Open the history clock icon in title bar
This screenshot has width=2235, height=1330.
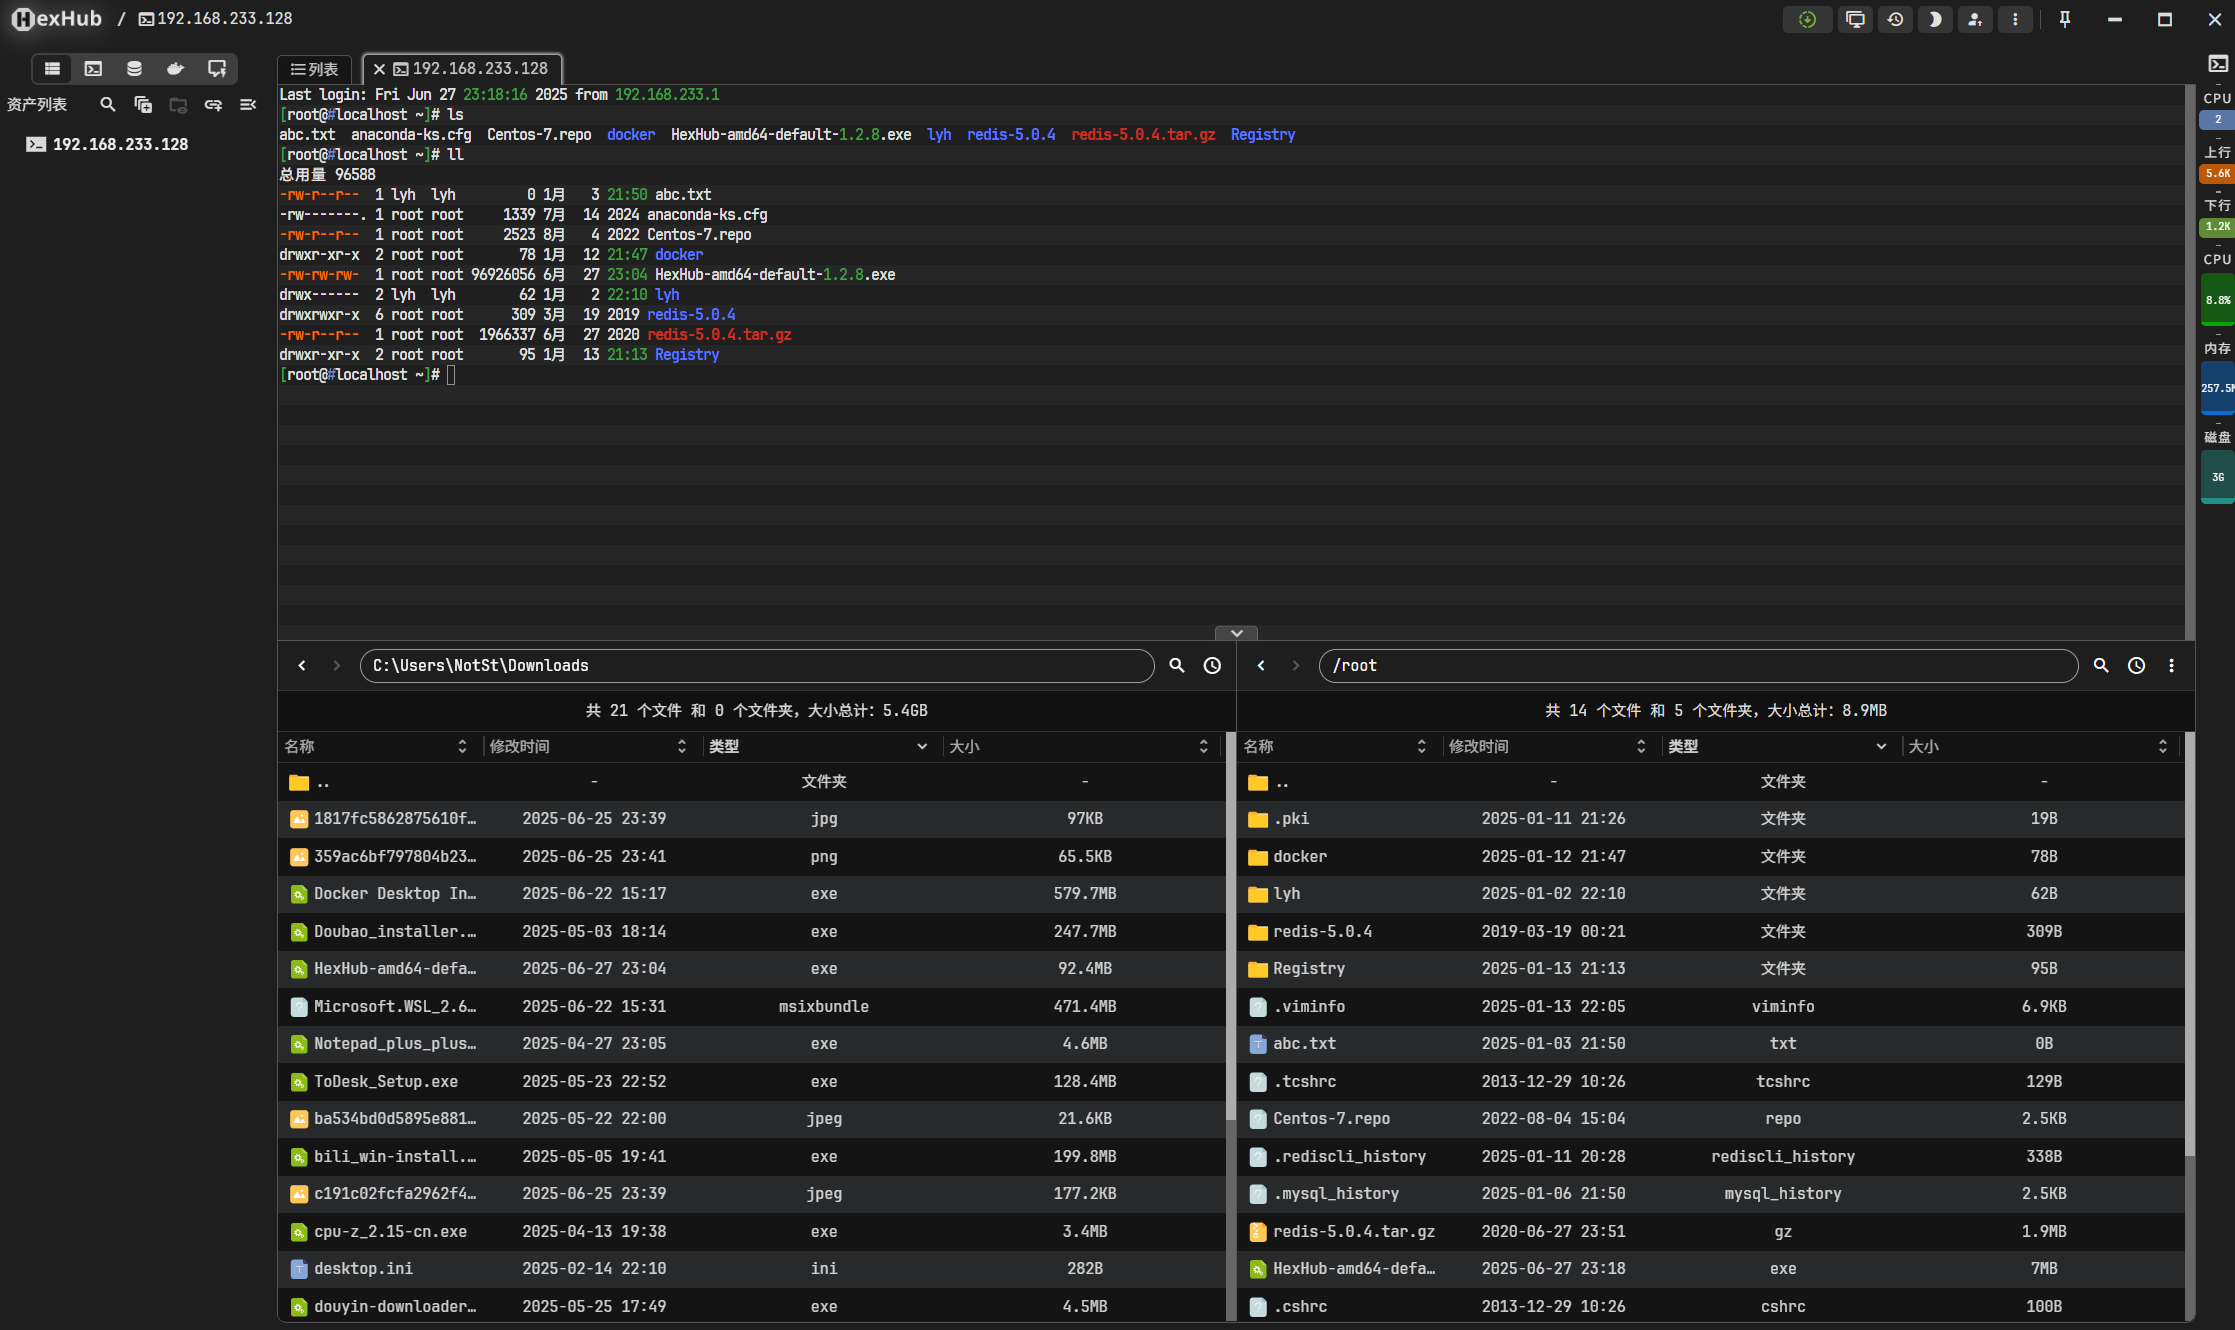click(1895, 19)
